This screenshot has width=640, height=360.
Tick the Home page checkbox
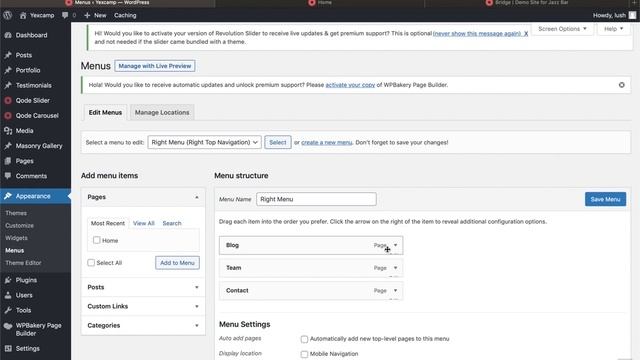96,240
